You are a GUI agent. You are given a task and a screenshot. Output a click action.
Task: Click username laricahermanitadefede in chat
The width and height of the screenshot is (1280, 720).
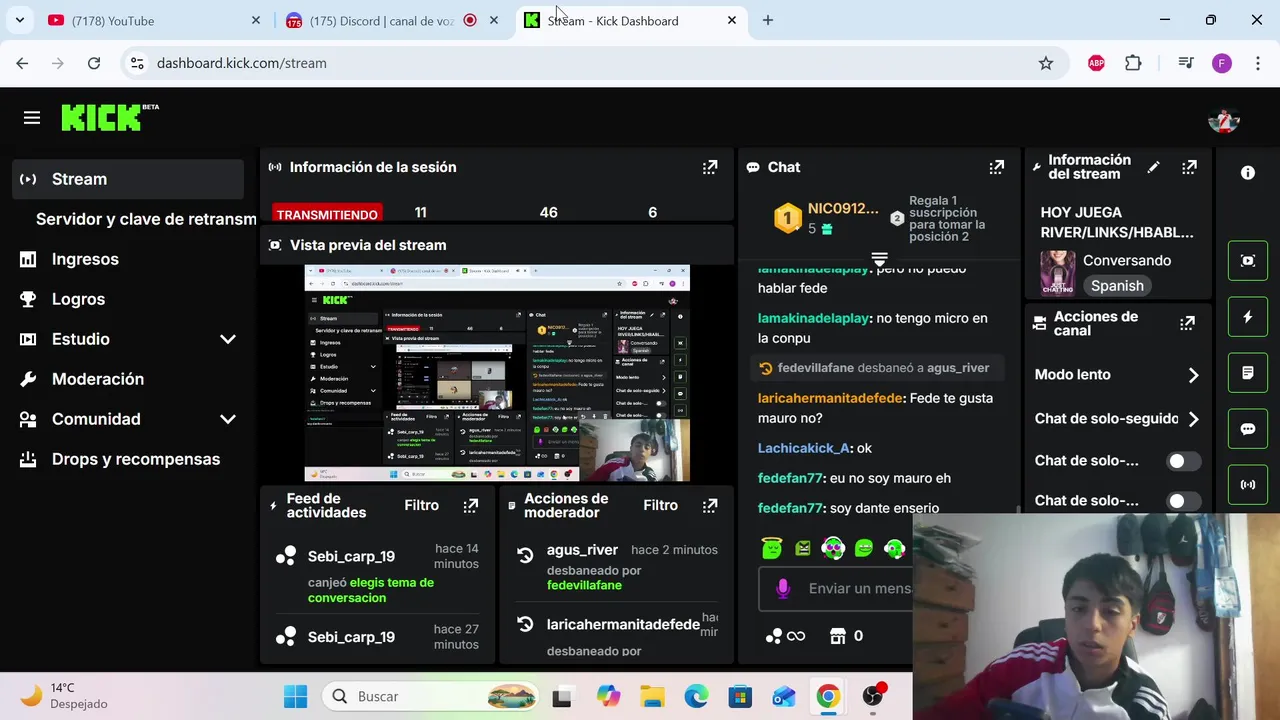pos(831,398)
